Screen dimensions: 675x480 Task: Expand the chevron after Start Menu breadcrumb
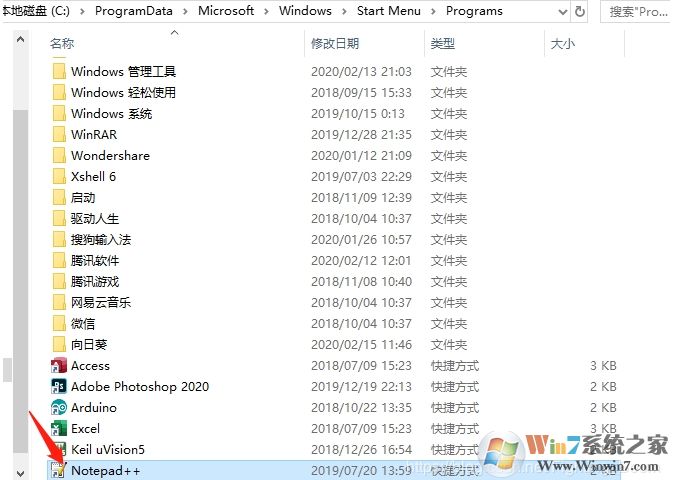point(433,11)
